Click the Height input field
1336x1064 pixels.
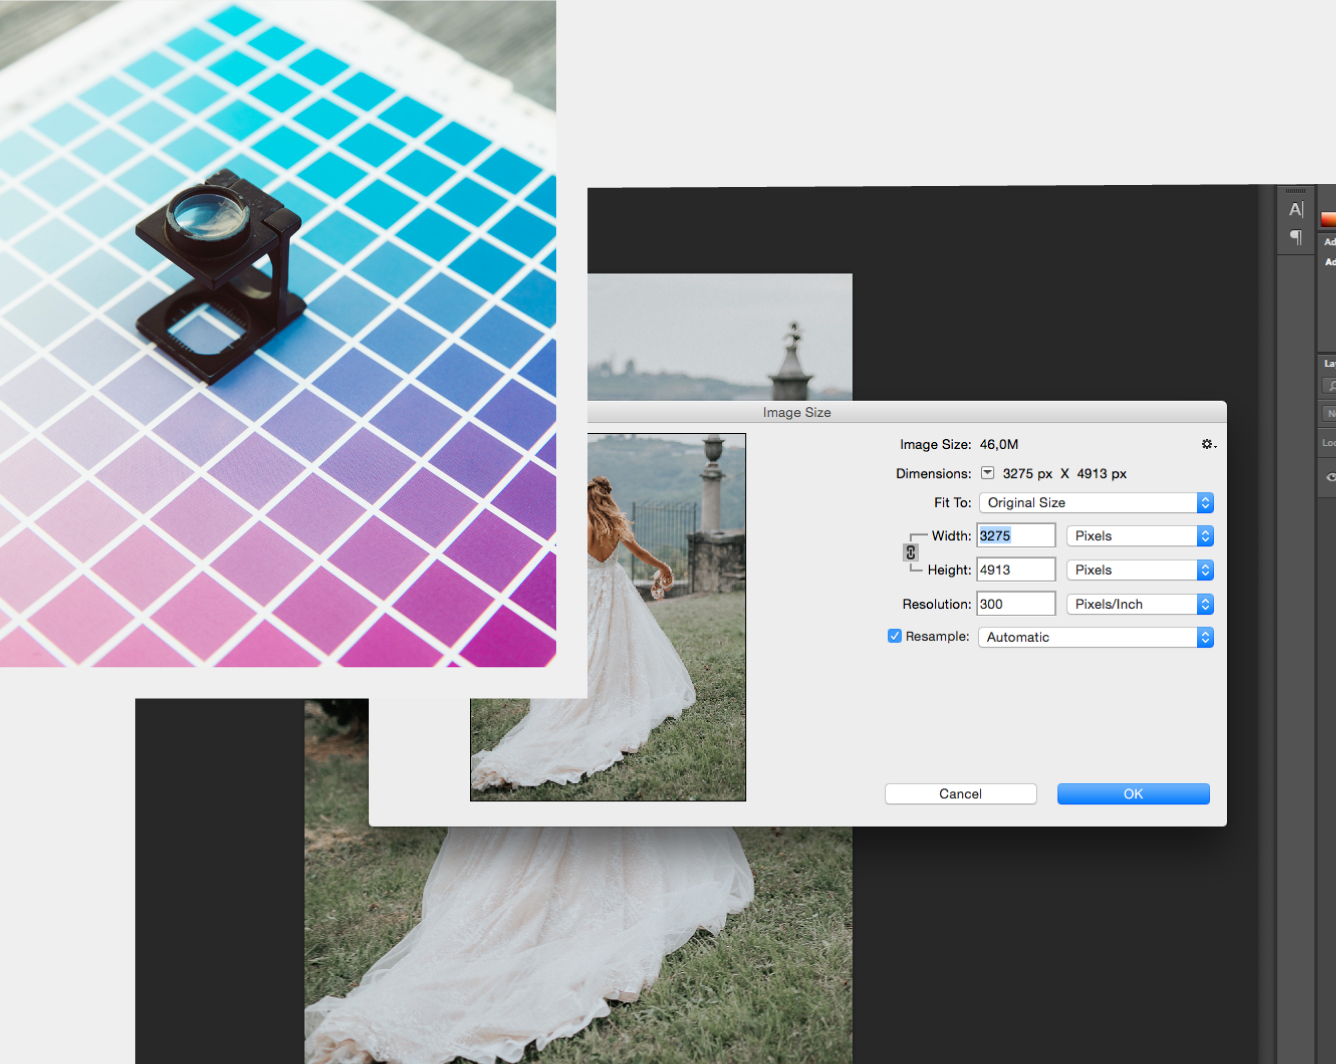(1015, 570)
